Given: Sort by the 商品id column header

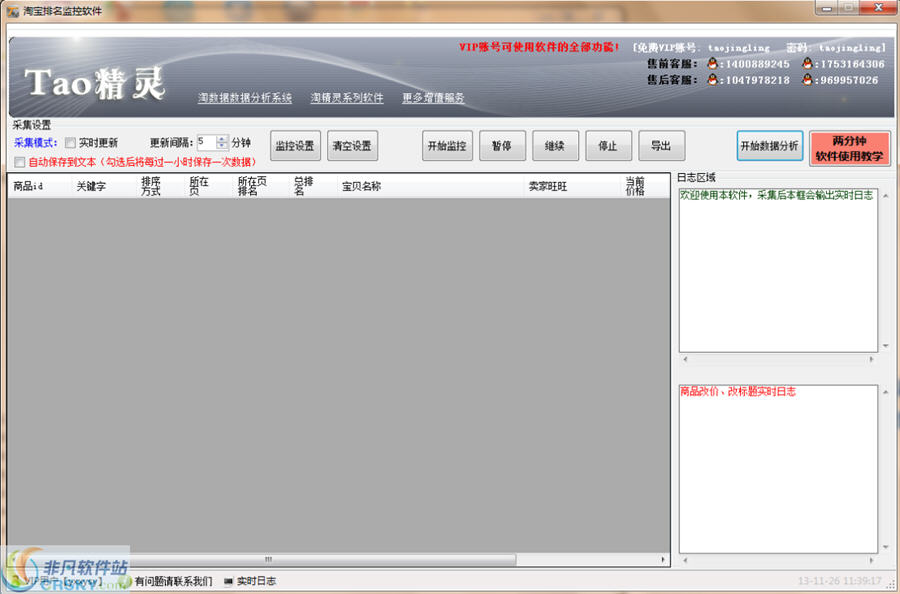Looking at the screenshot, I should pyautogui.click(x=40, y=186).
